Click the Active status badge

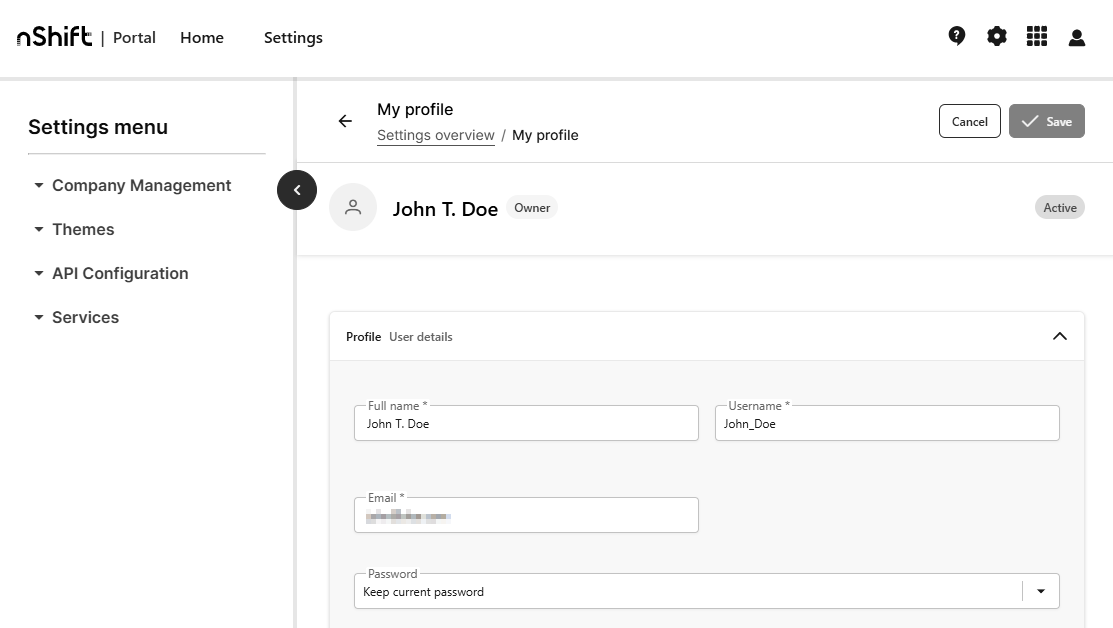point(1059,207)
